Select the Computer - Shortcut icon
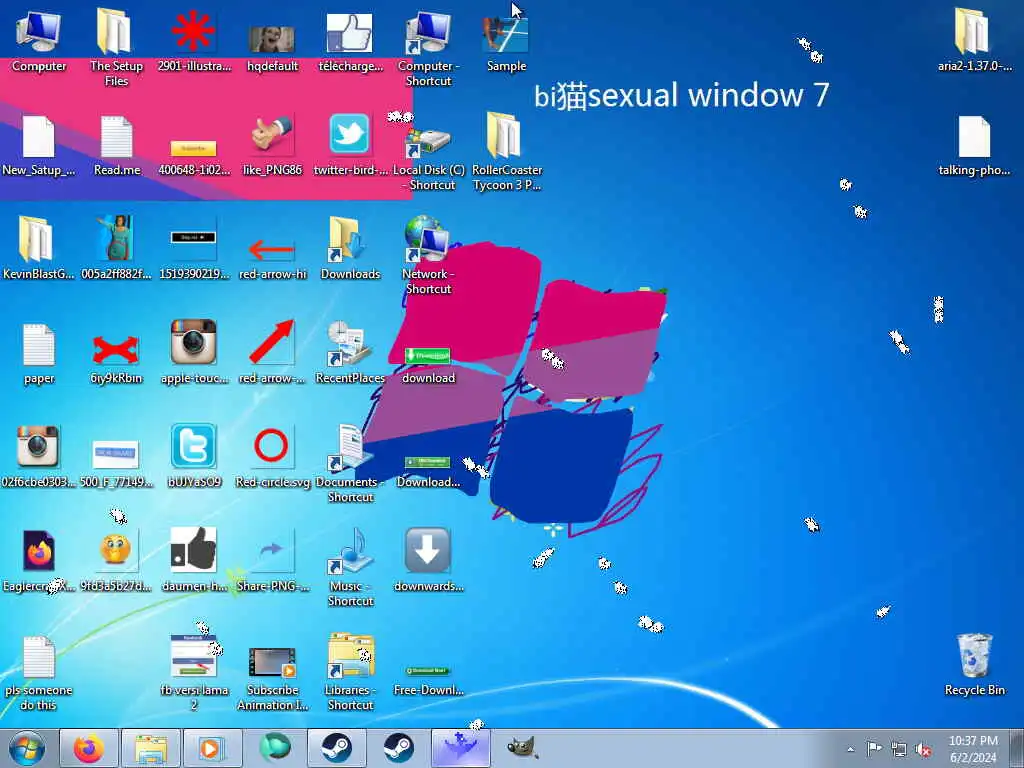This screenshot has height=768, width=1024. pyautogui.click(x=428, y=48)
